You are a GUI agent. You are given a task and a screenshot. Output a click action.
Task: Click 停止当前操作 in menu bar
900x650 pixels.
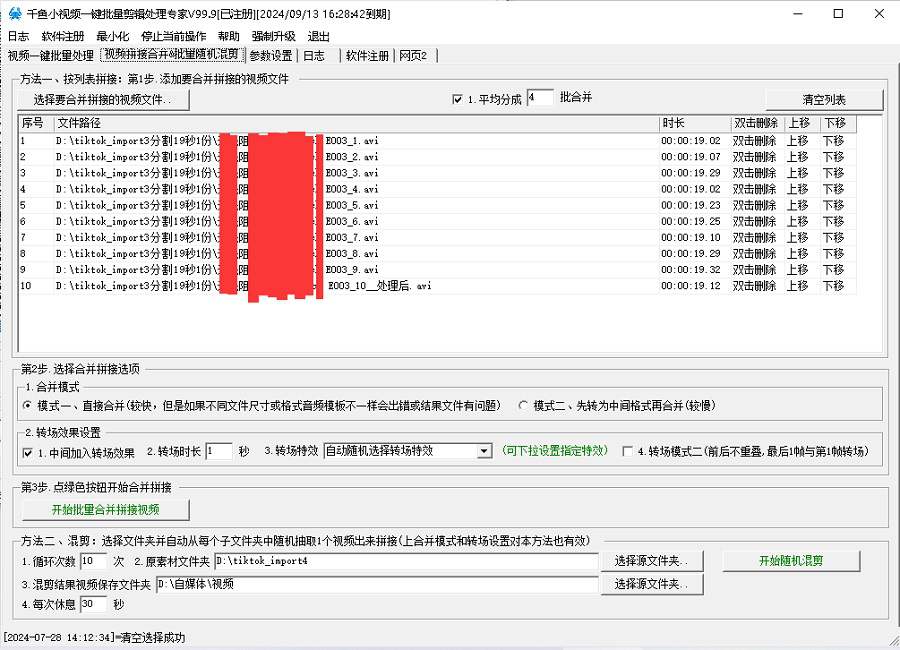[174, 36]
